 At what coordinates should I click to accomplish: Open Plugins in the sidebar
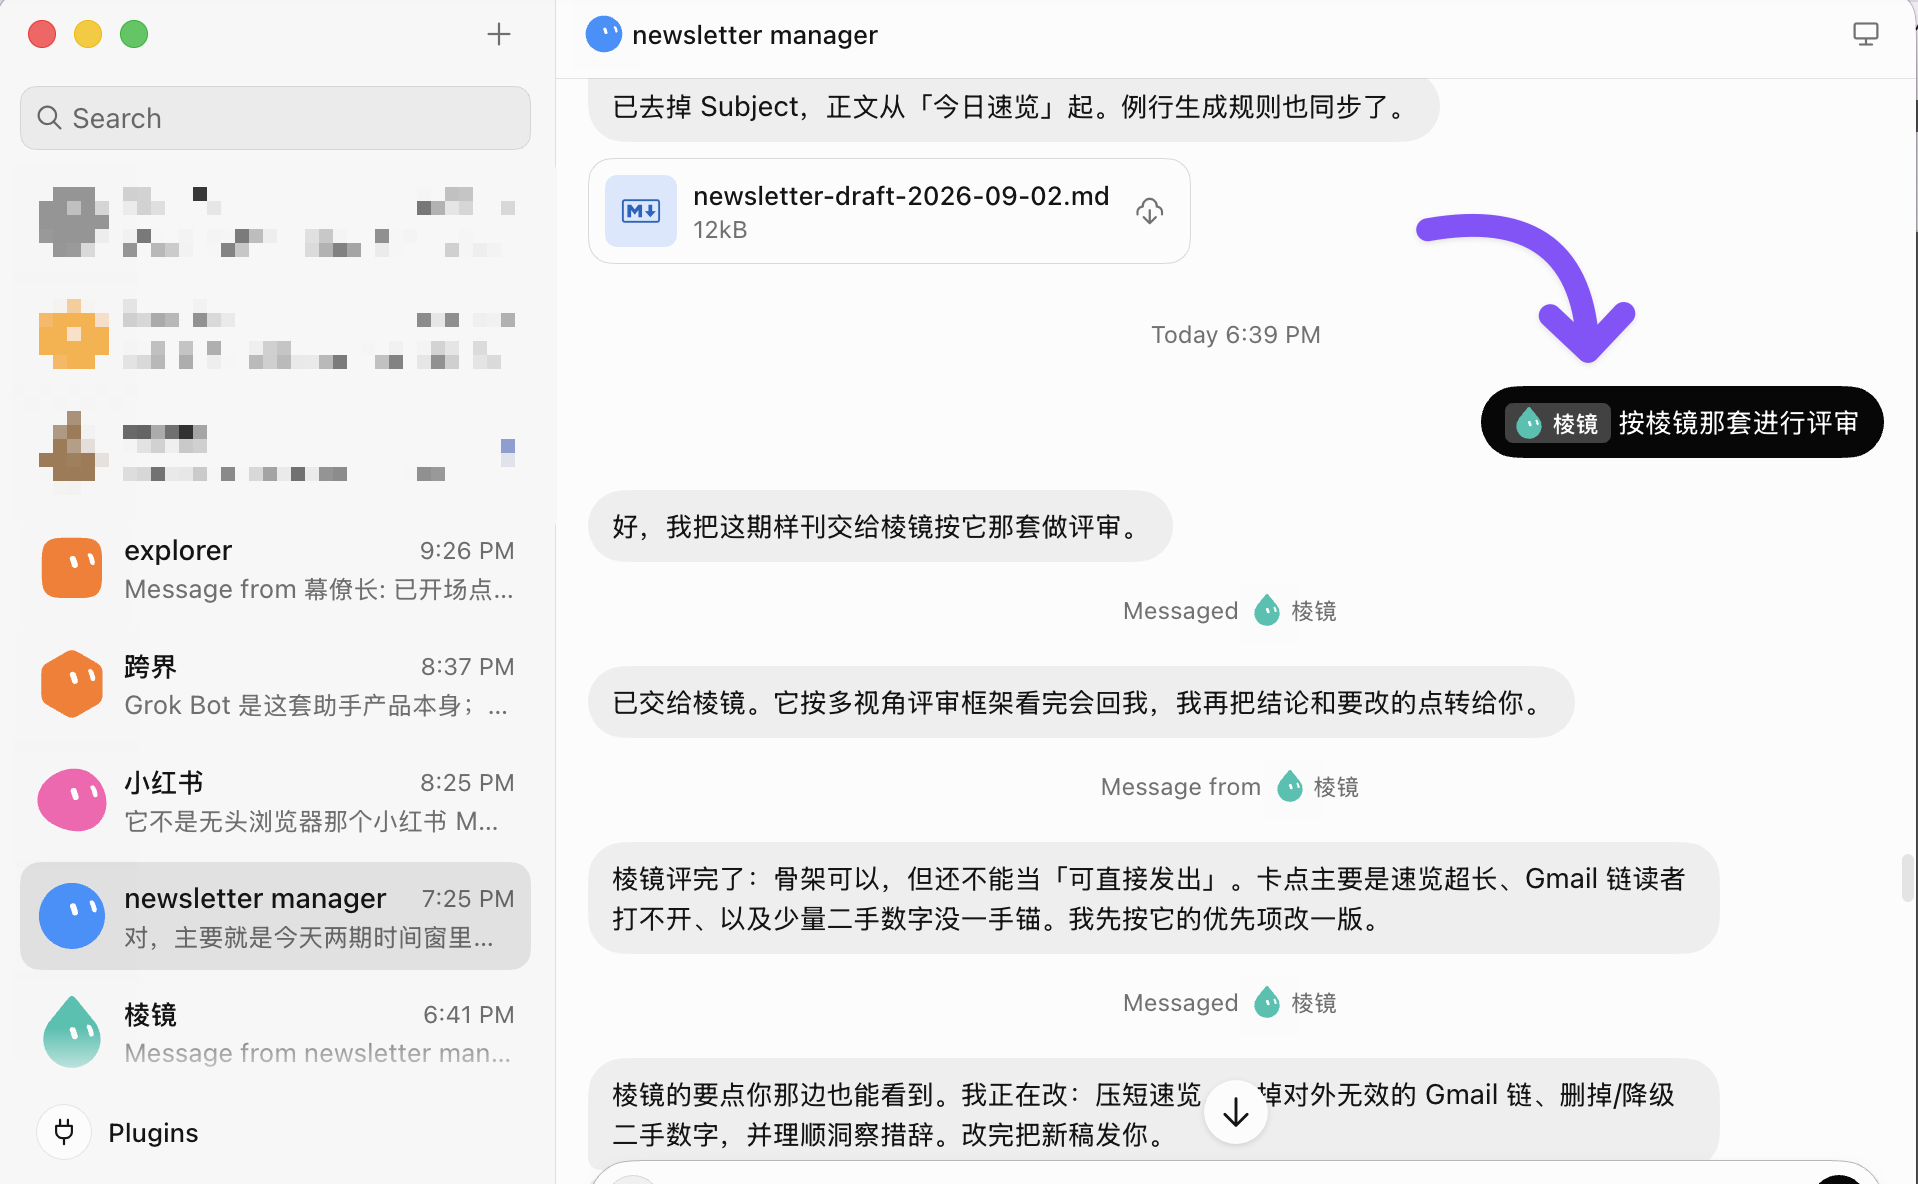click(x=153, y=1132)
